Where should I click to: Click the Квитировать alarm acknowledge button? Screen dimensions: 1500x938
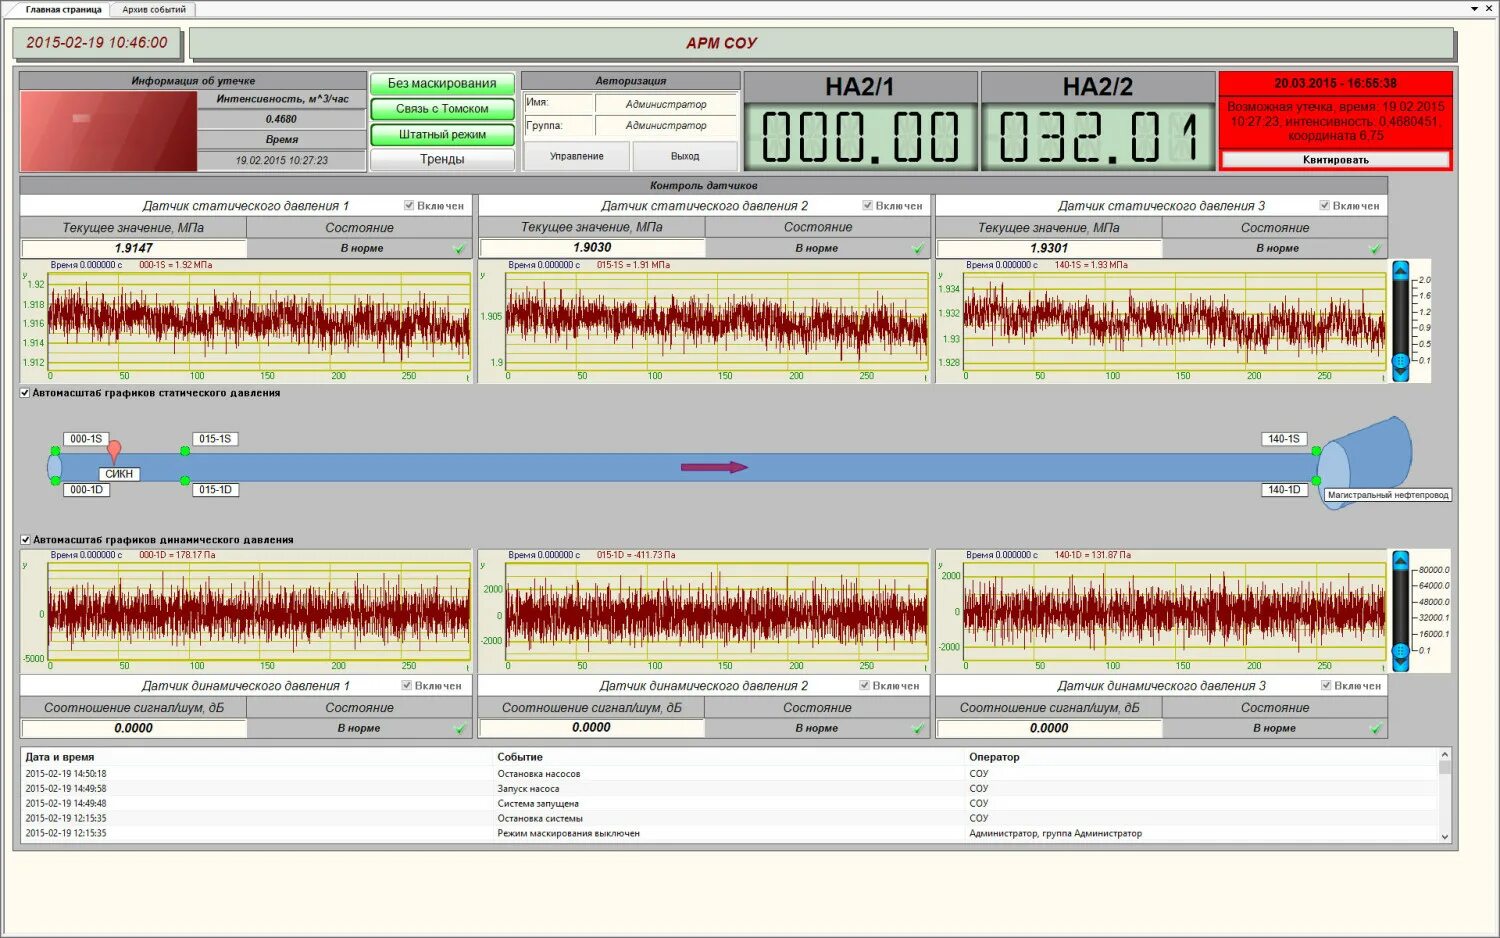point(1335,160)
